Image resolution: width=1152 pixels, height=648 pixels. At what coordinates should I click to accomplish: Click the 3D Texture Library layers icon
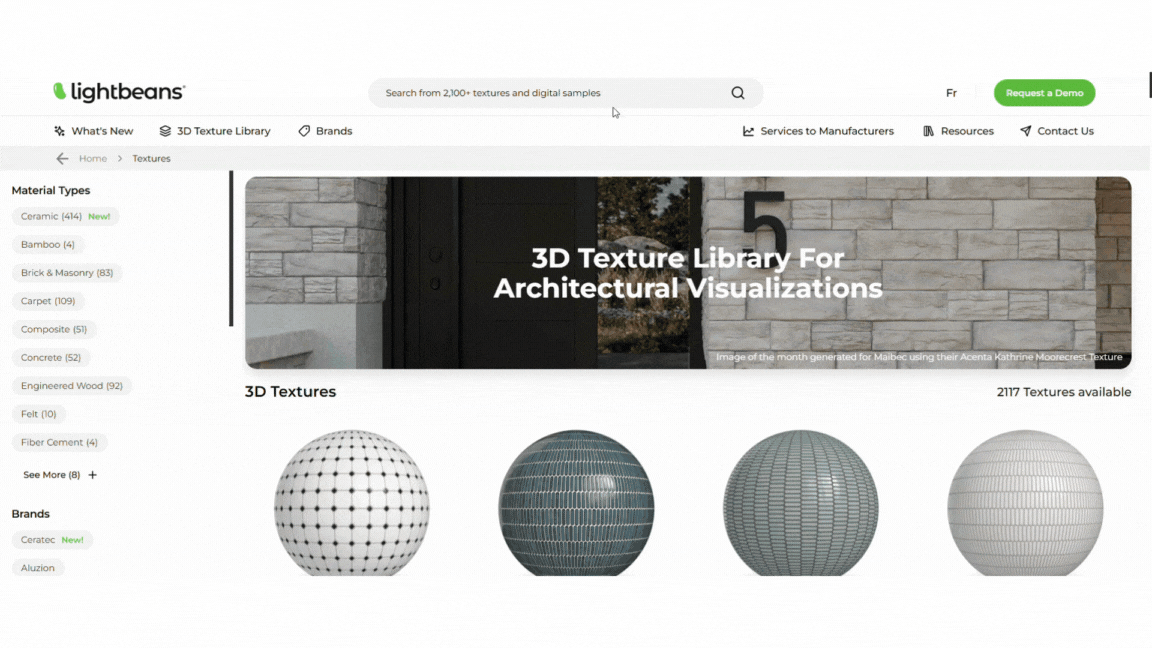coord(165,132)
